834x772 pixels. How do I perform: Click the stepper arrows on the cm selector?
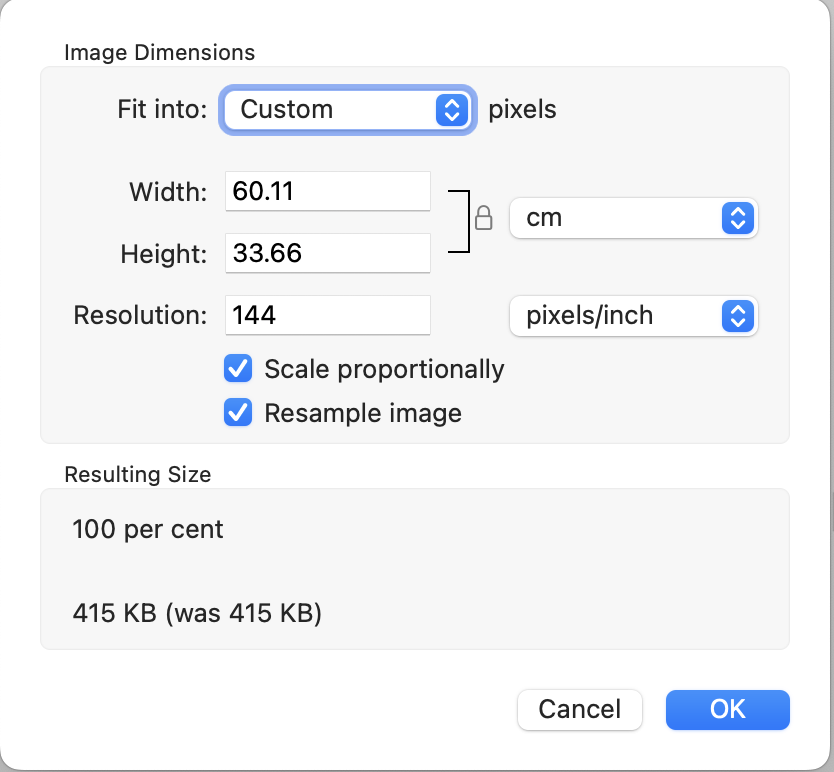(x=737, y=218)
